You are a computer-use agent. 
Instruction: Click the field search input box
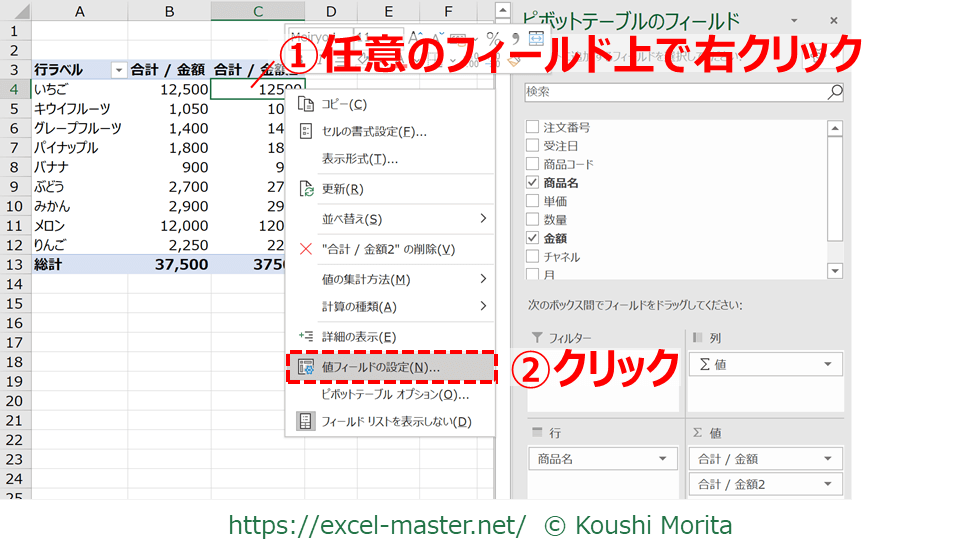[x=675, y=92]
